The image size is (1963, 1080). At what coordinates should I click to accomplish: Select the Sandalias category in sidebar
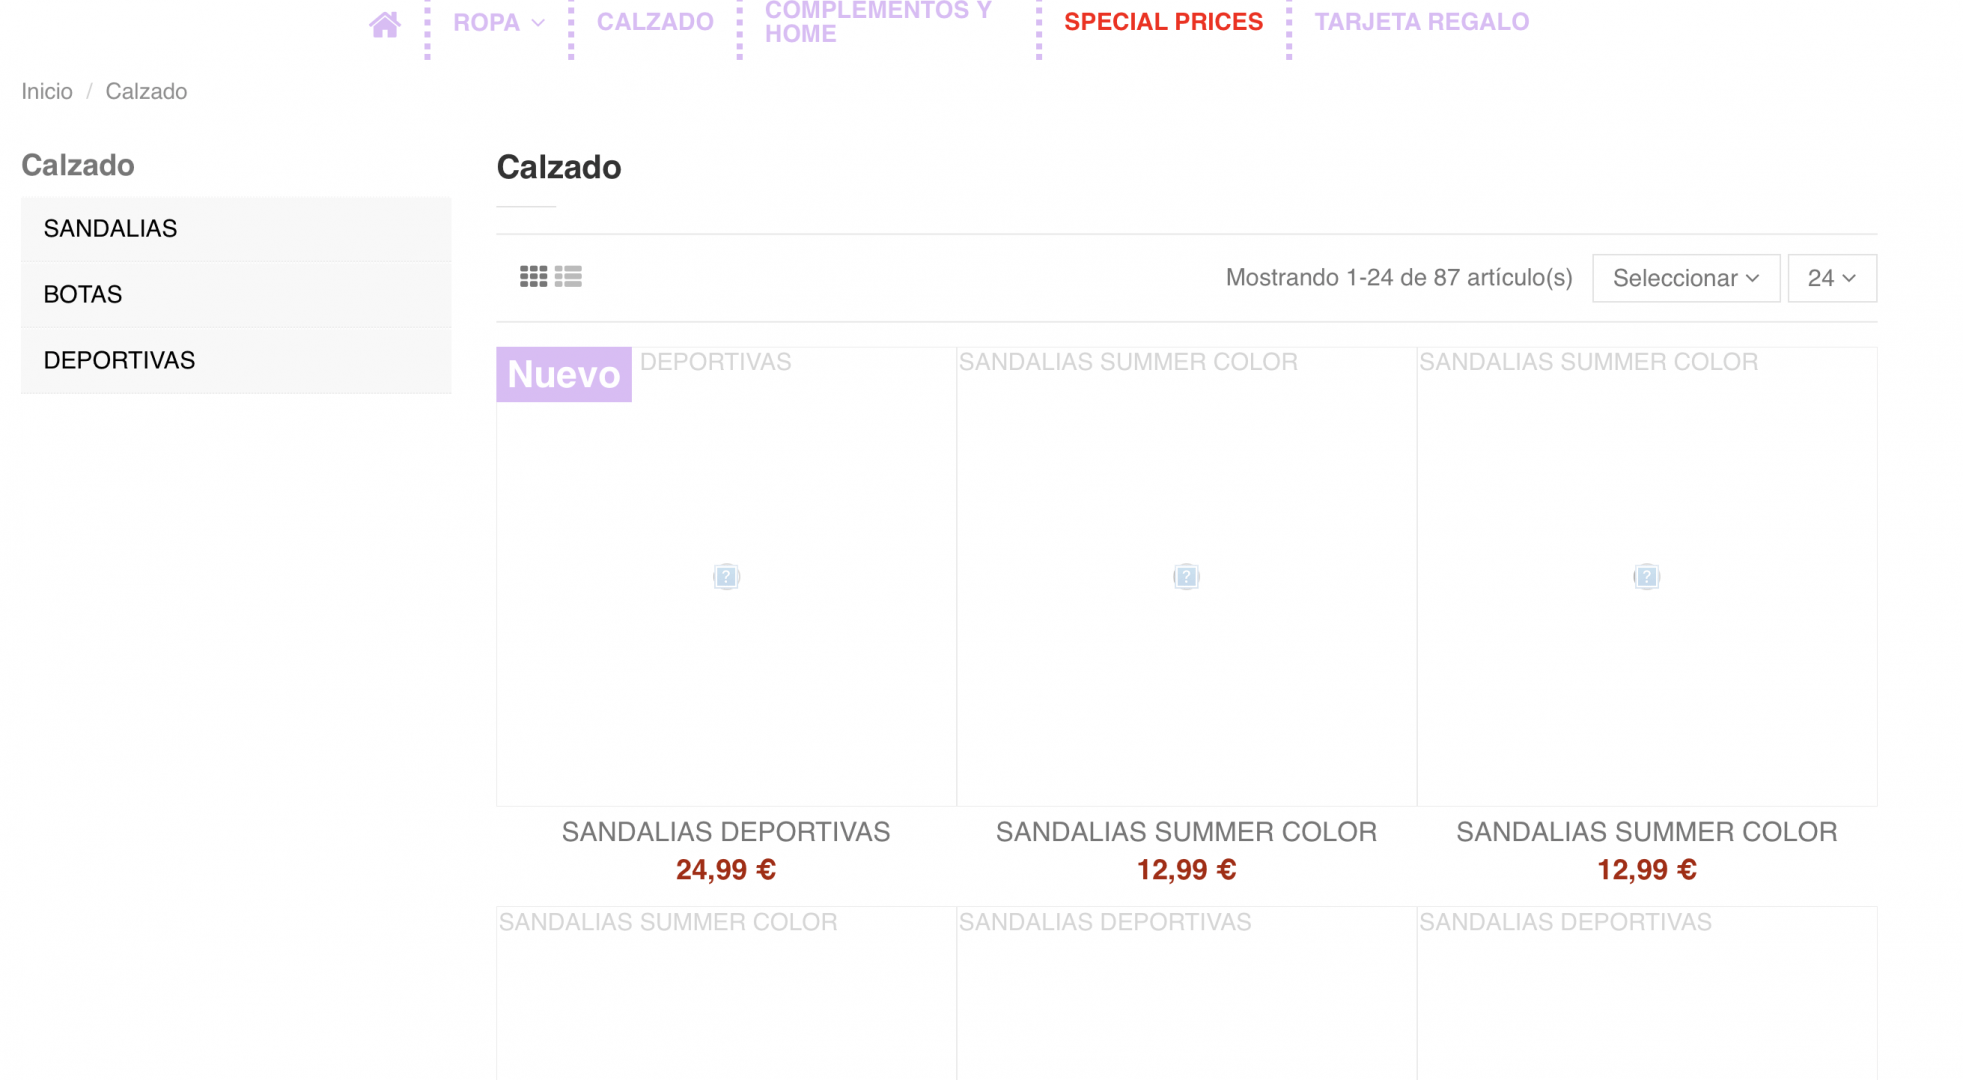(236, 229)
